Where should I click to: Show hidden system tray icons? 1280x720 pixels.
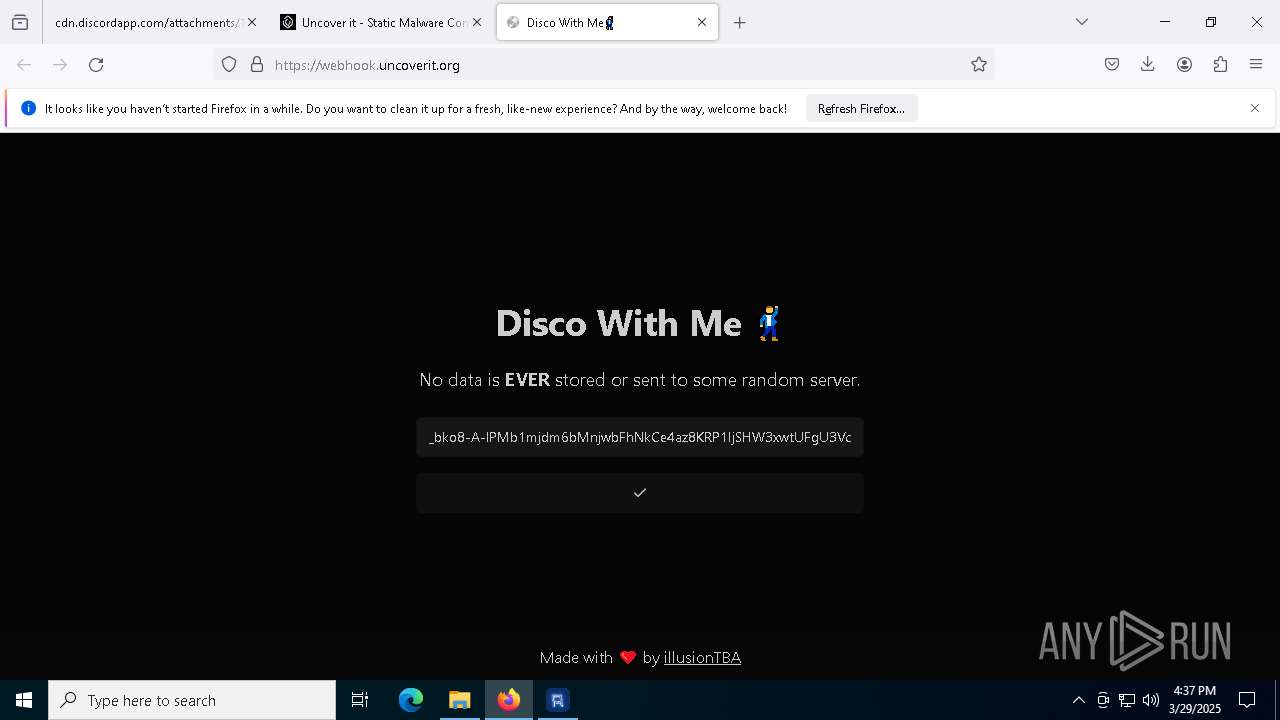[1078, 700]
